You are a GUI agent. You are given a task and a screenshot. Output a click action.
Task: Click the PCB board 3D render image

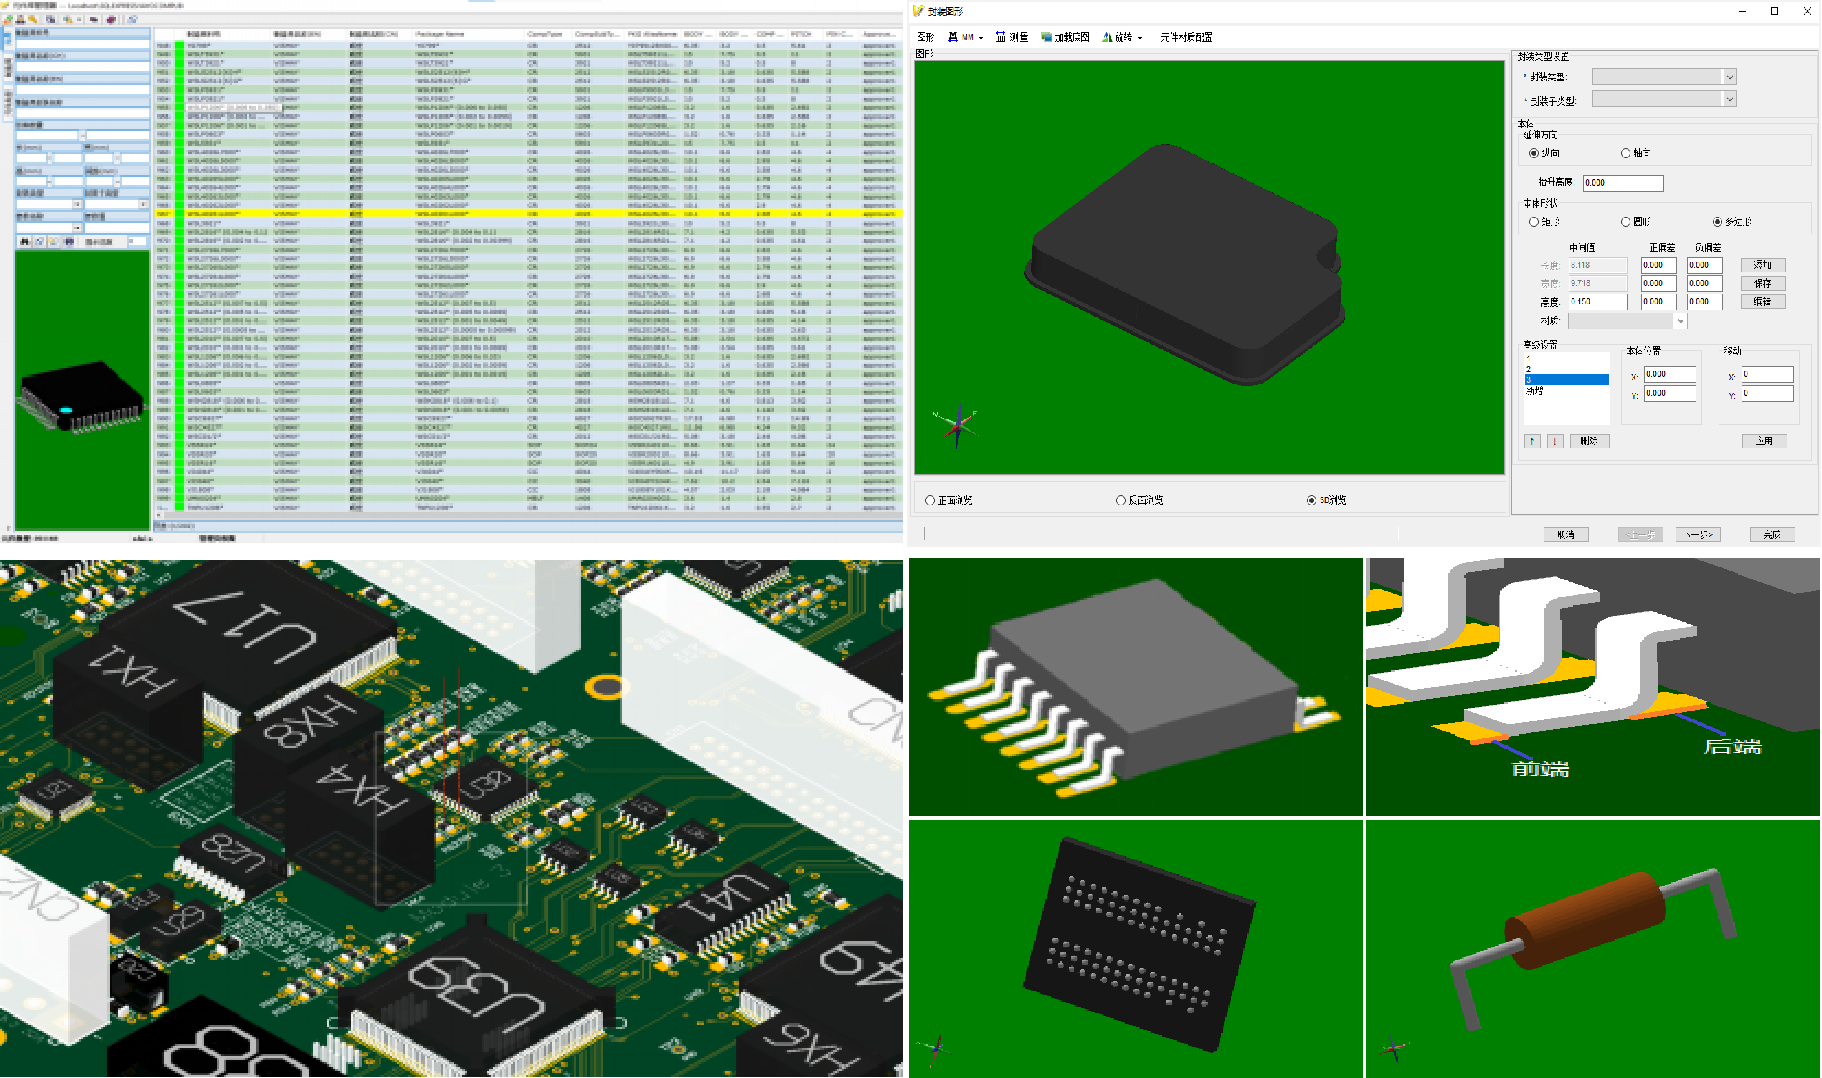(x=451, y=818)
